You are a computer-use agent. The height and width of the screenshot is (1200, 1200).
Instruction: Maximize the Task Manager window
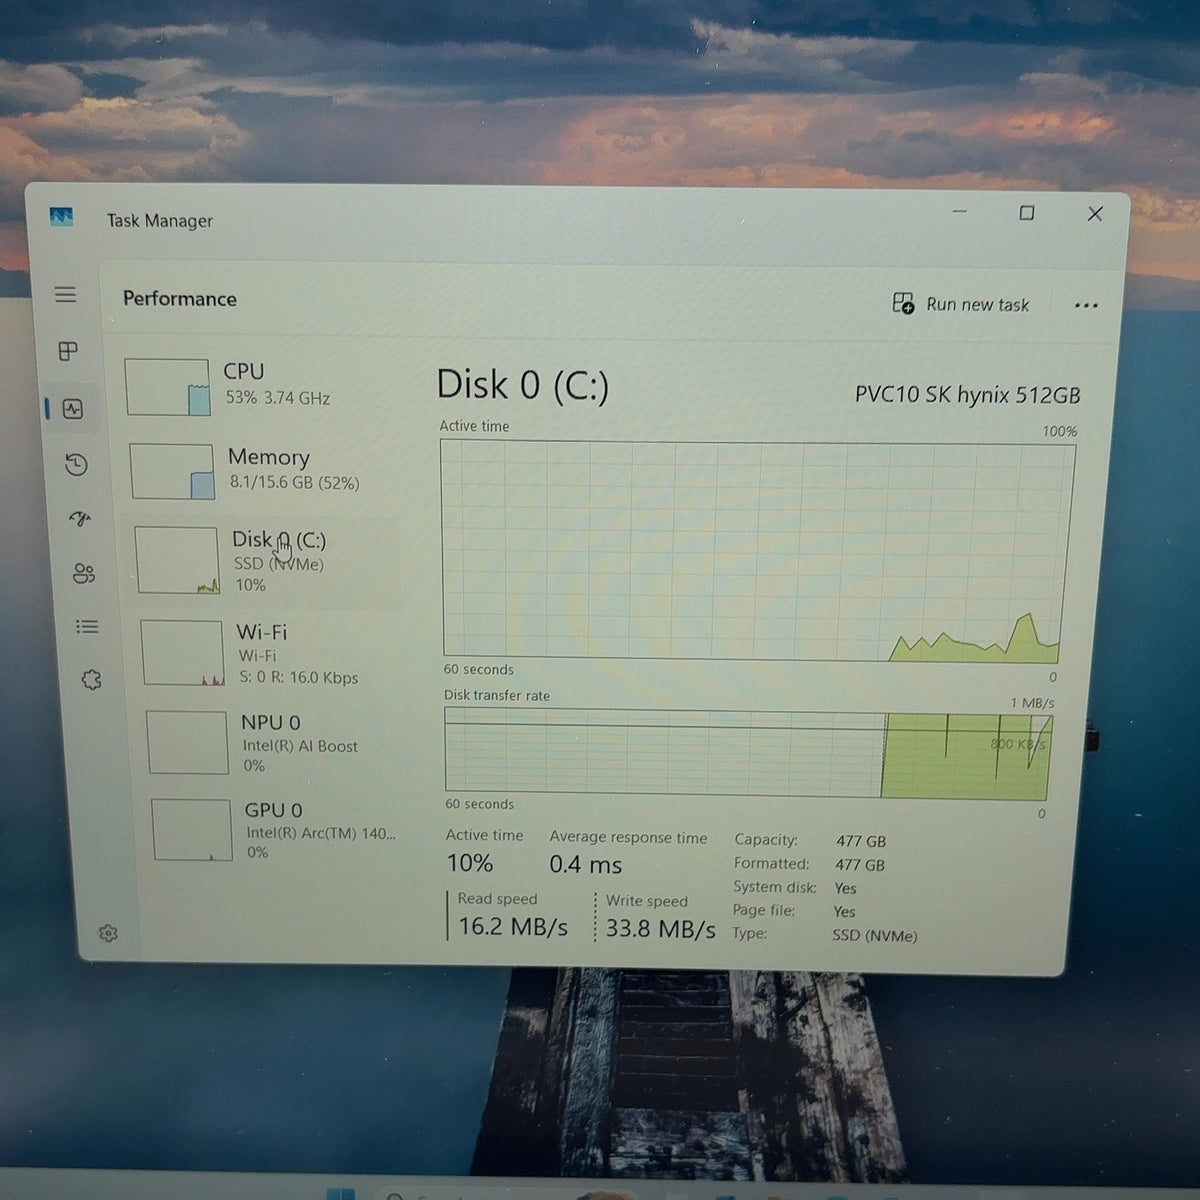(1027, 213)
